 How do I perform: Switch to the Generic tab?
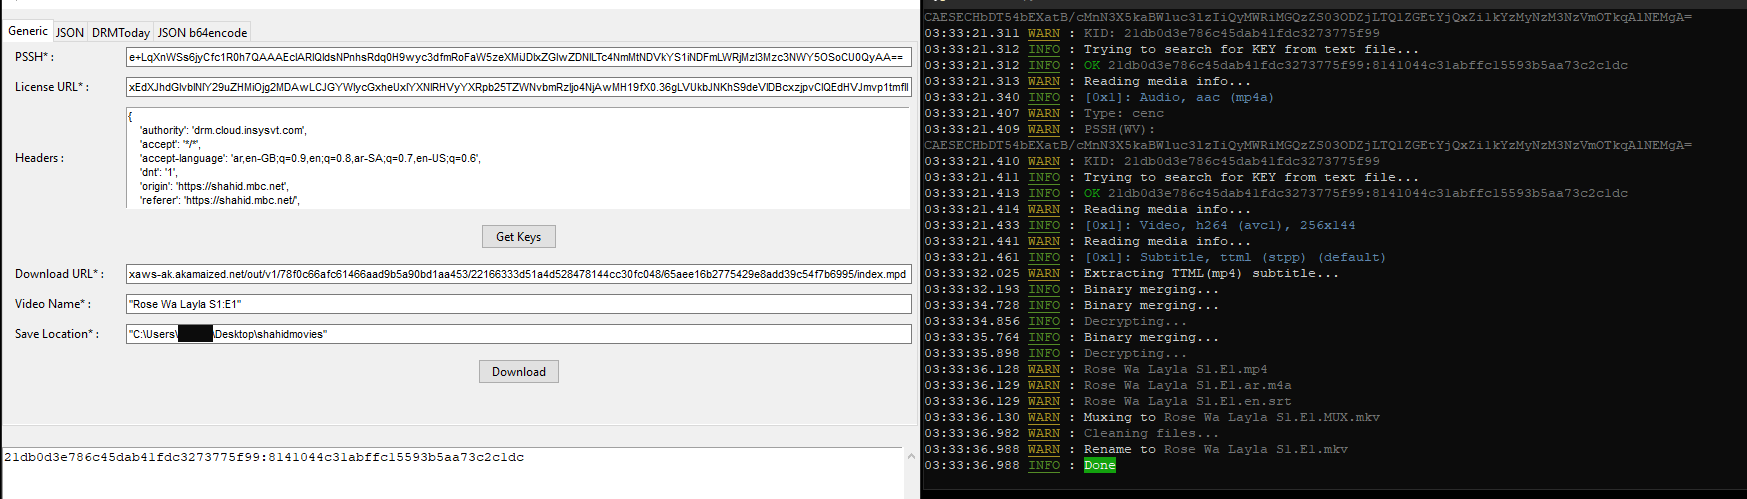tap(28, 31)
